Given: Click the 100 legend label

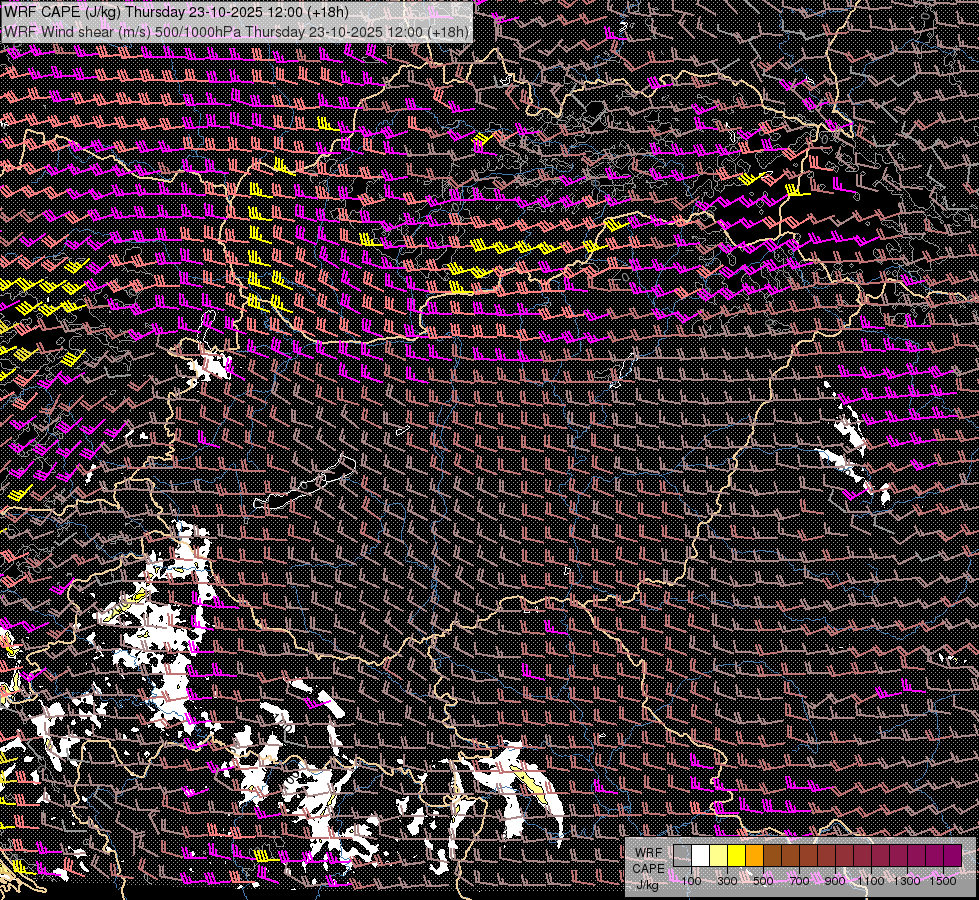Looking at the screenshot, I should (691, 881).
